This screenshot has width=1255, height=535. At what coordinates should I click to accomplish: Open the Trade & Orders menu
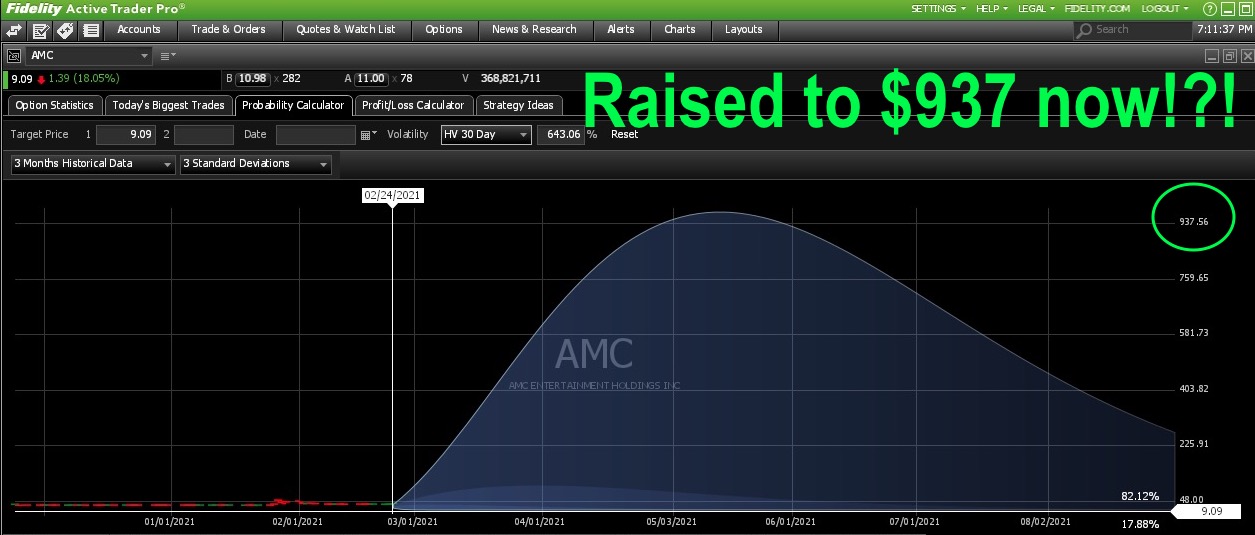229,30
